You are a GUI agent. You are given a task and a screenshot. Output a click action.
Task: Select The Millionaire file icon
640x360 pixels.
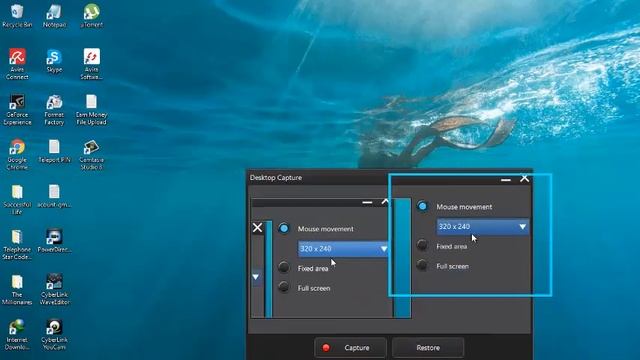pyautogui.click(x=17, y=289)
